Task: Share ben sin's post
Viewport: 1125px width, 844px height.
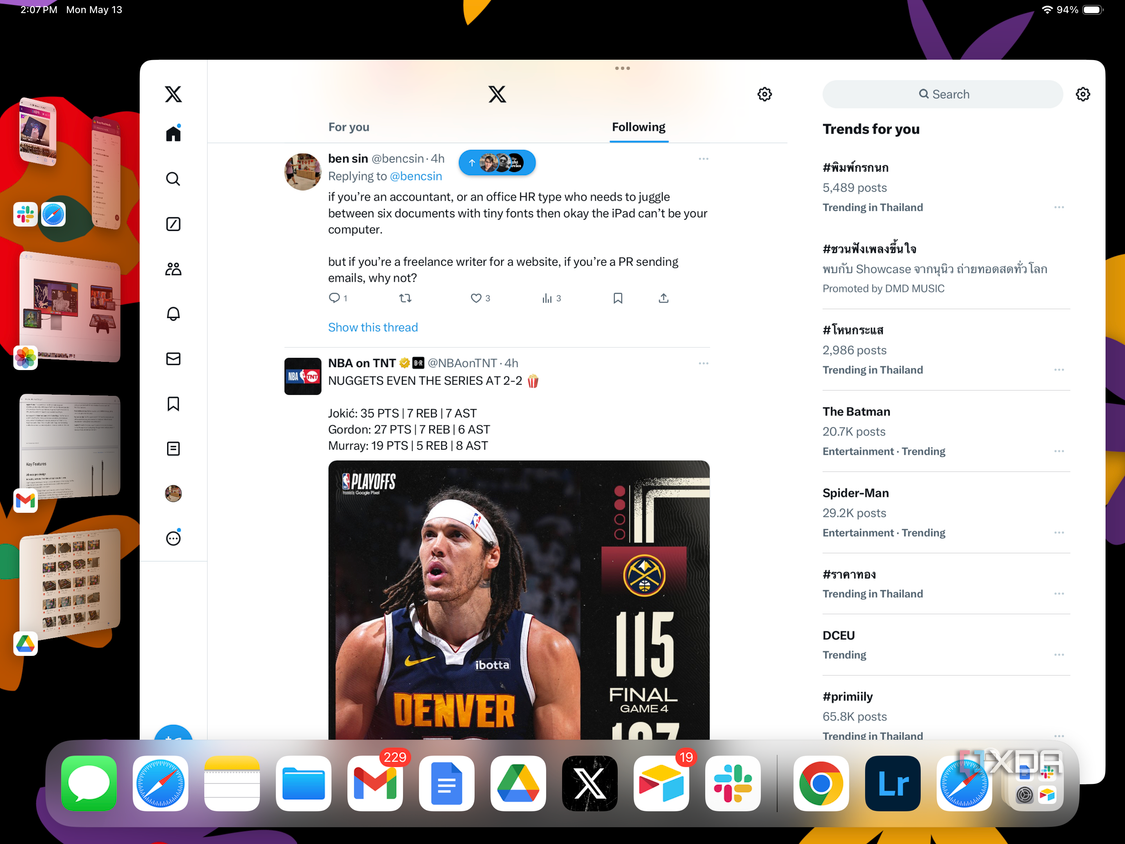Action: click(664, 298)
